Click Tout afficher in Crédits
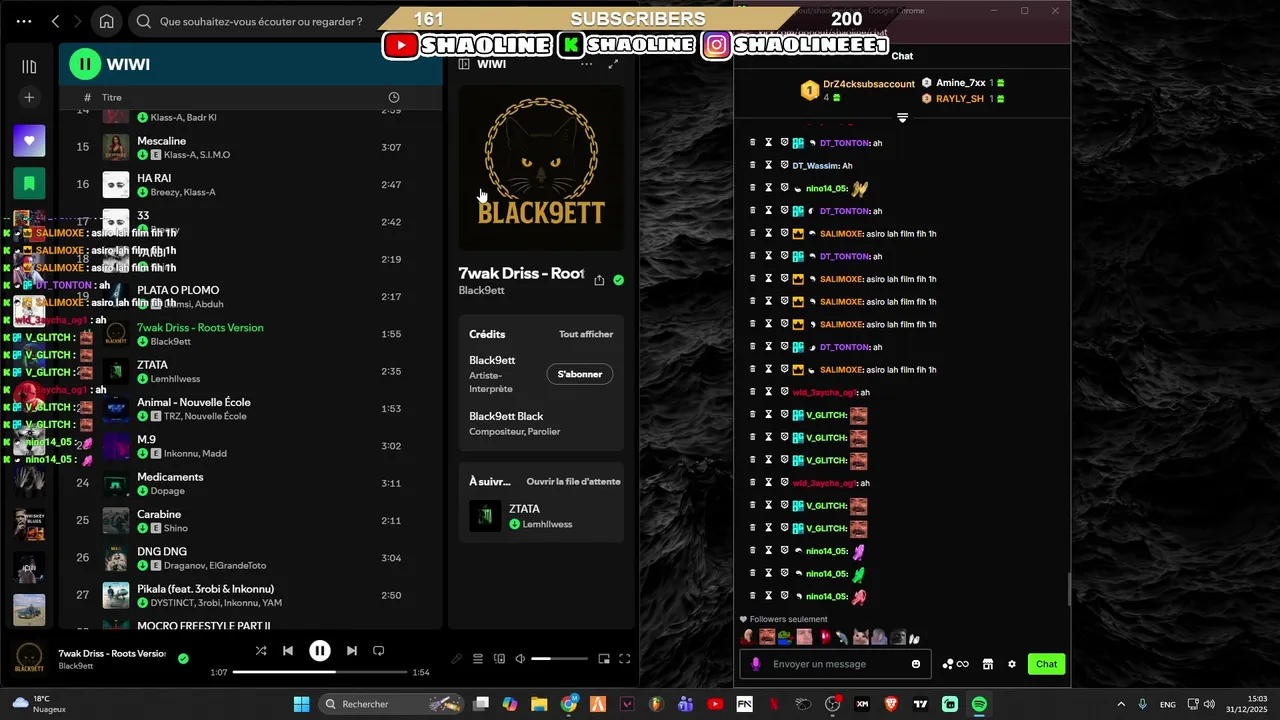 coord(586,334)
